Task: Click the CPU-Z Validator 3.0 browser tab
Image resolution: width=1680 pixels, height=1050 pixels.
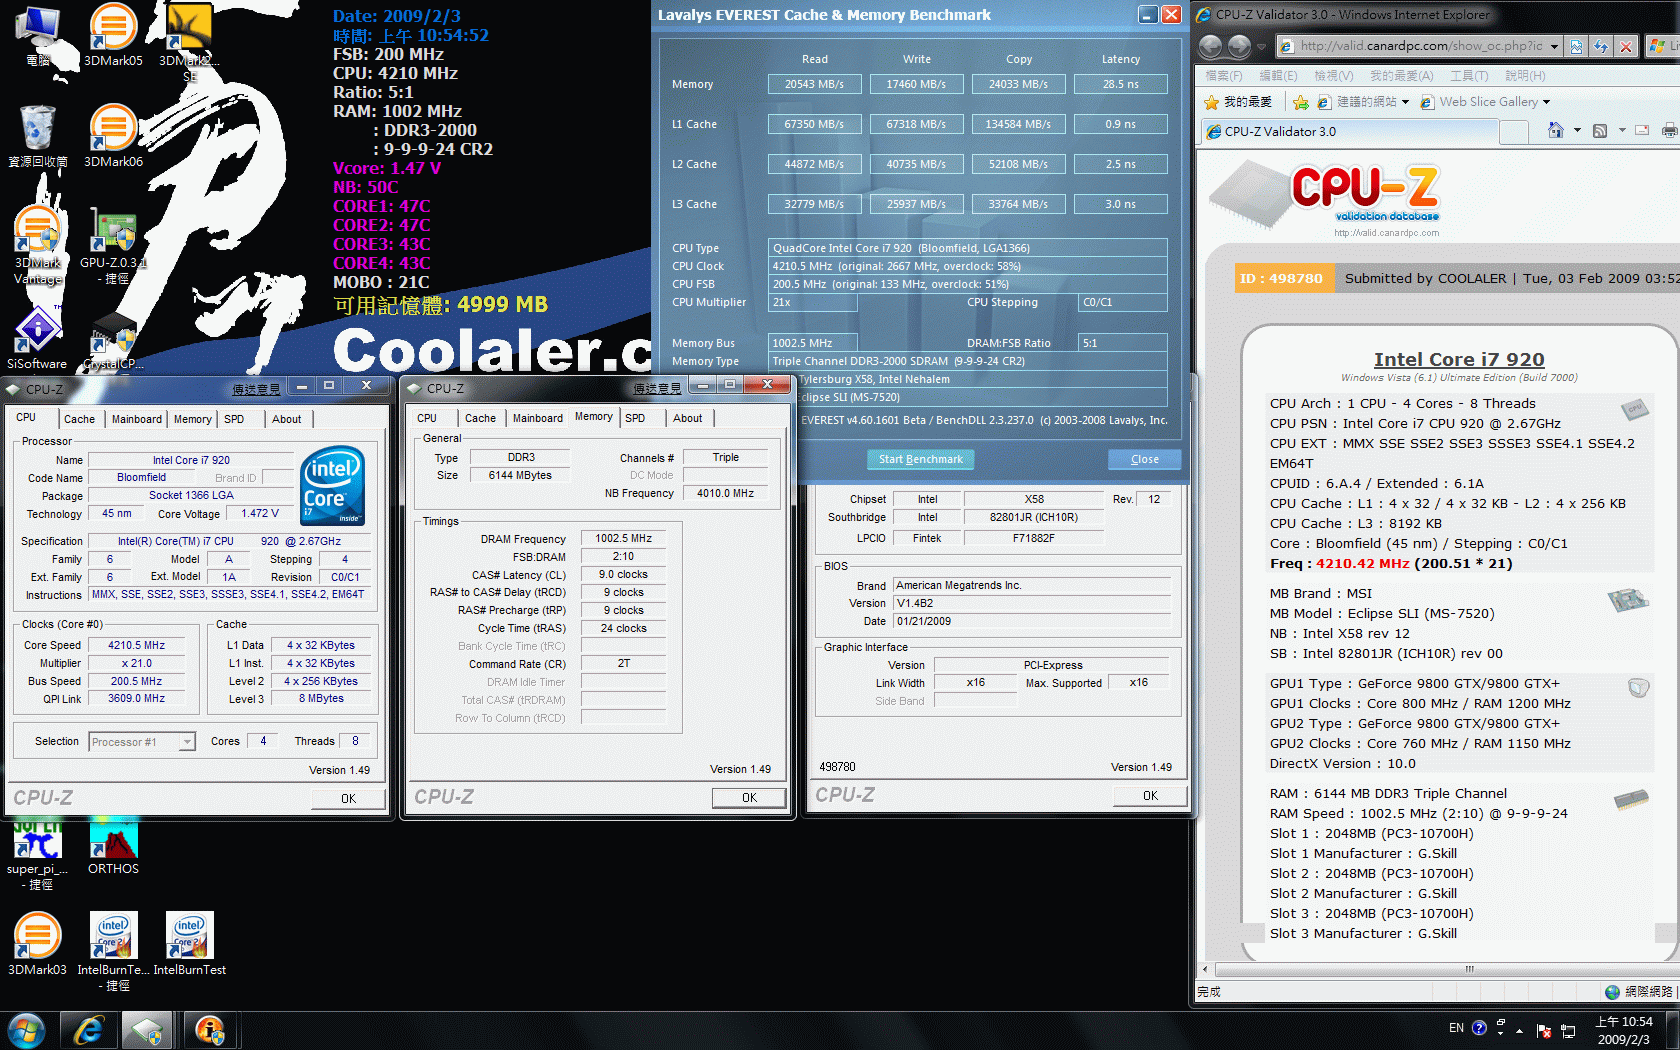Action: 1349,131
